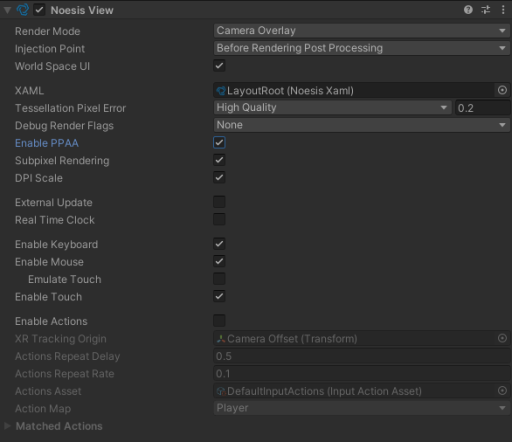Check the Enable Actions checkbox
The image size is (512, 442).
click(219, 321)
